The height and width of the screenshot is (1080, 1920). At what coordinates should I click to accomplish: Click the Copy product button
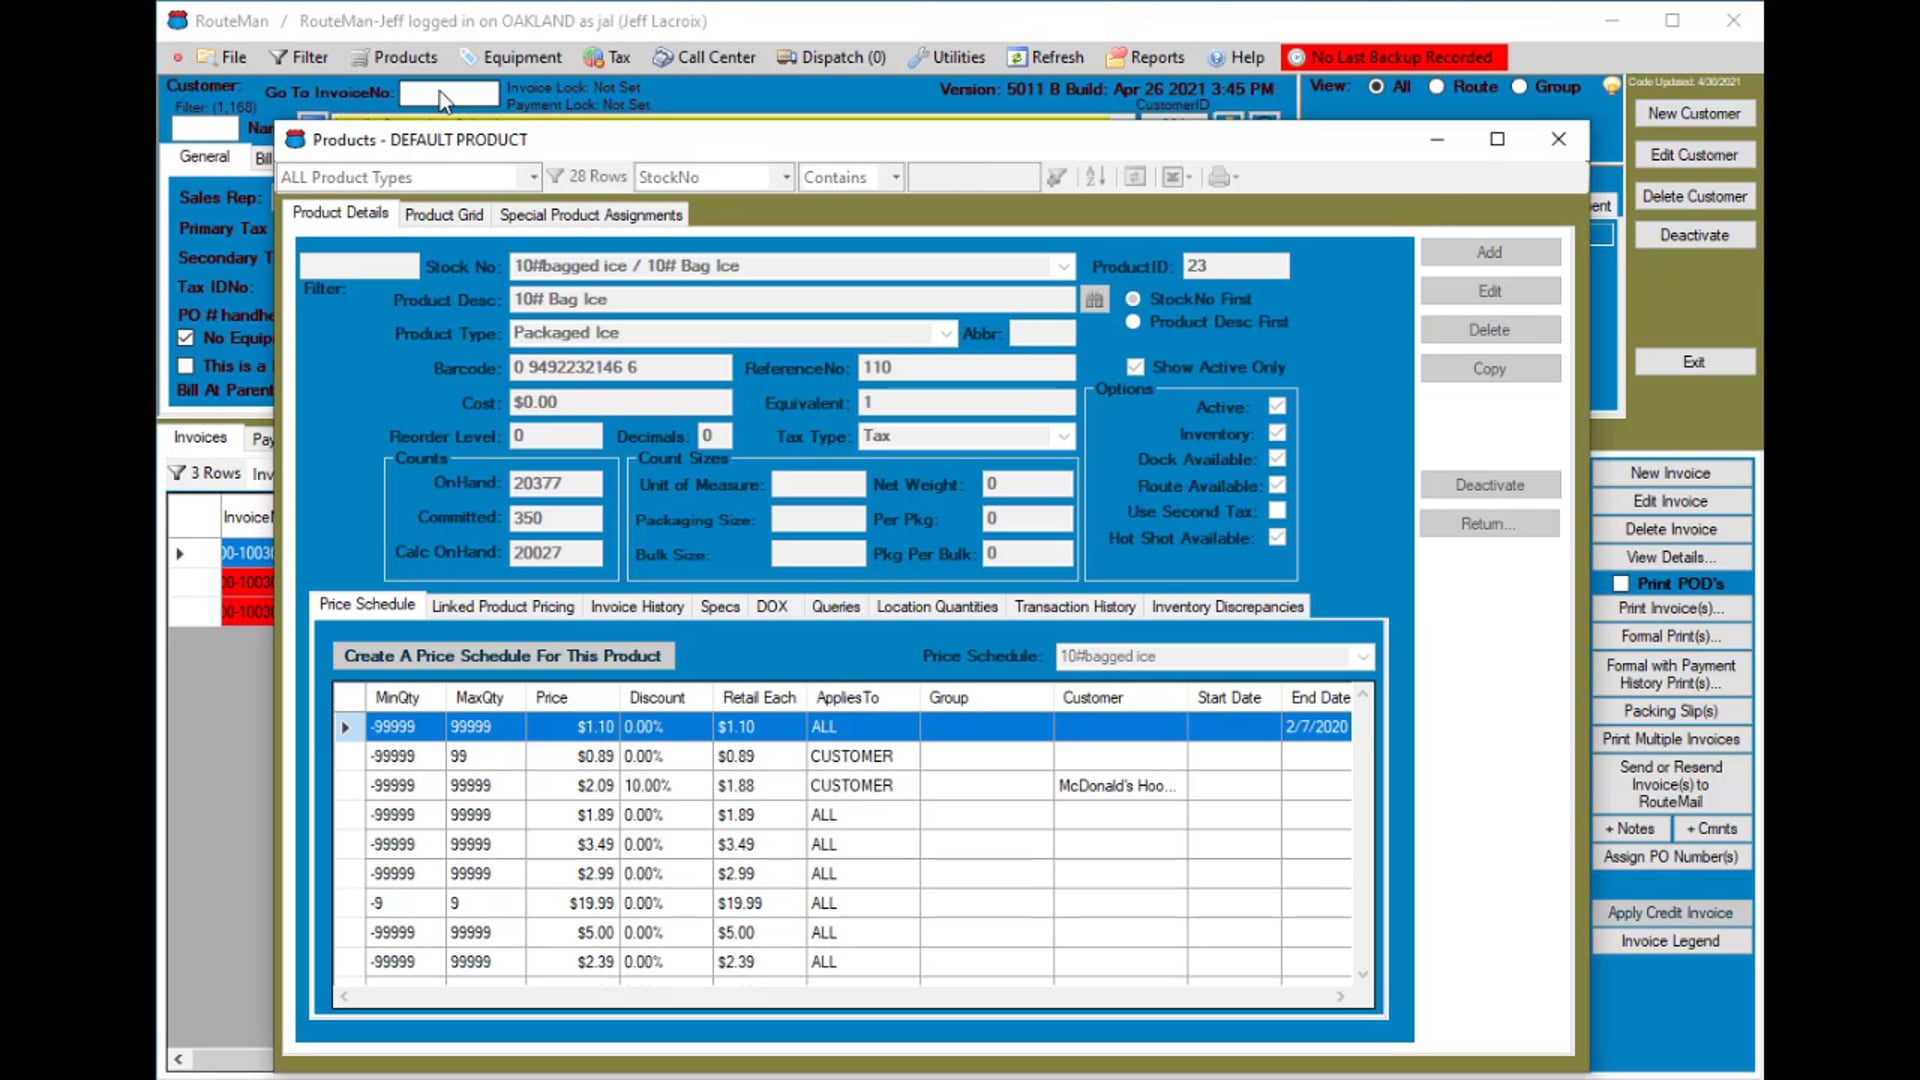pyautogui.click(x=1490, y=368)
